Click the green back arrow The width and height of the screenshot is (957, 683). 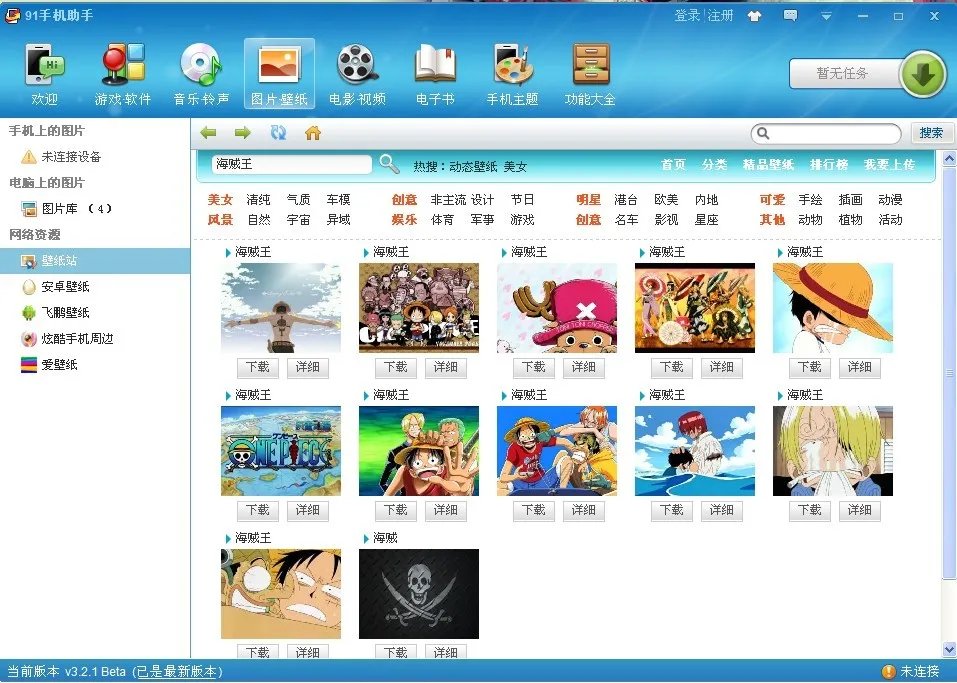[x=208, y=131]
